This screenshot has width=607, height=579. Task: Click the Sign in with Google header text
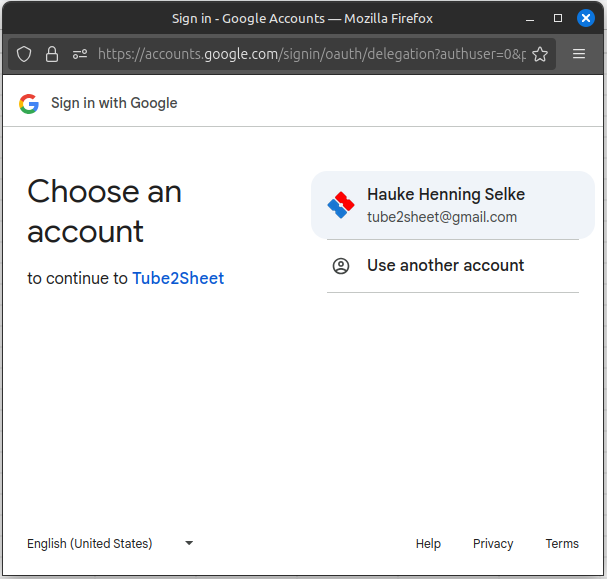point(114,103)
